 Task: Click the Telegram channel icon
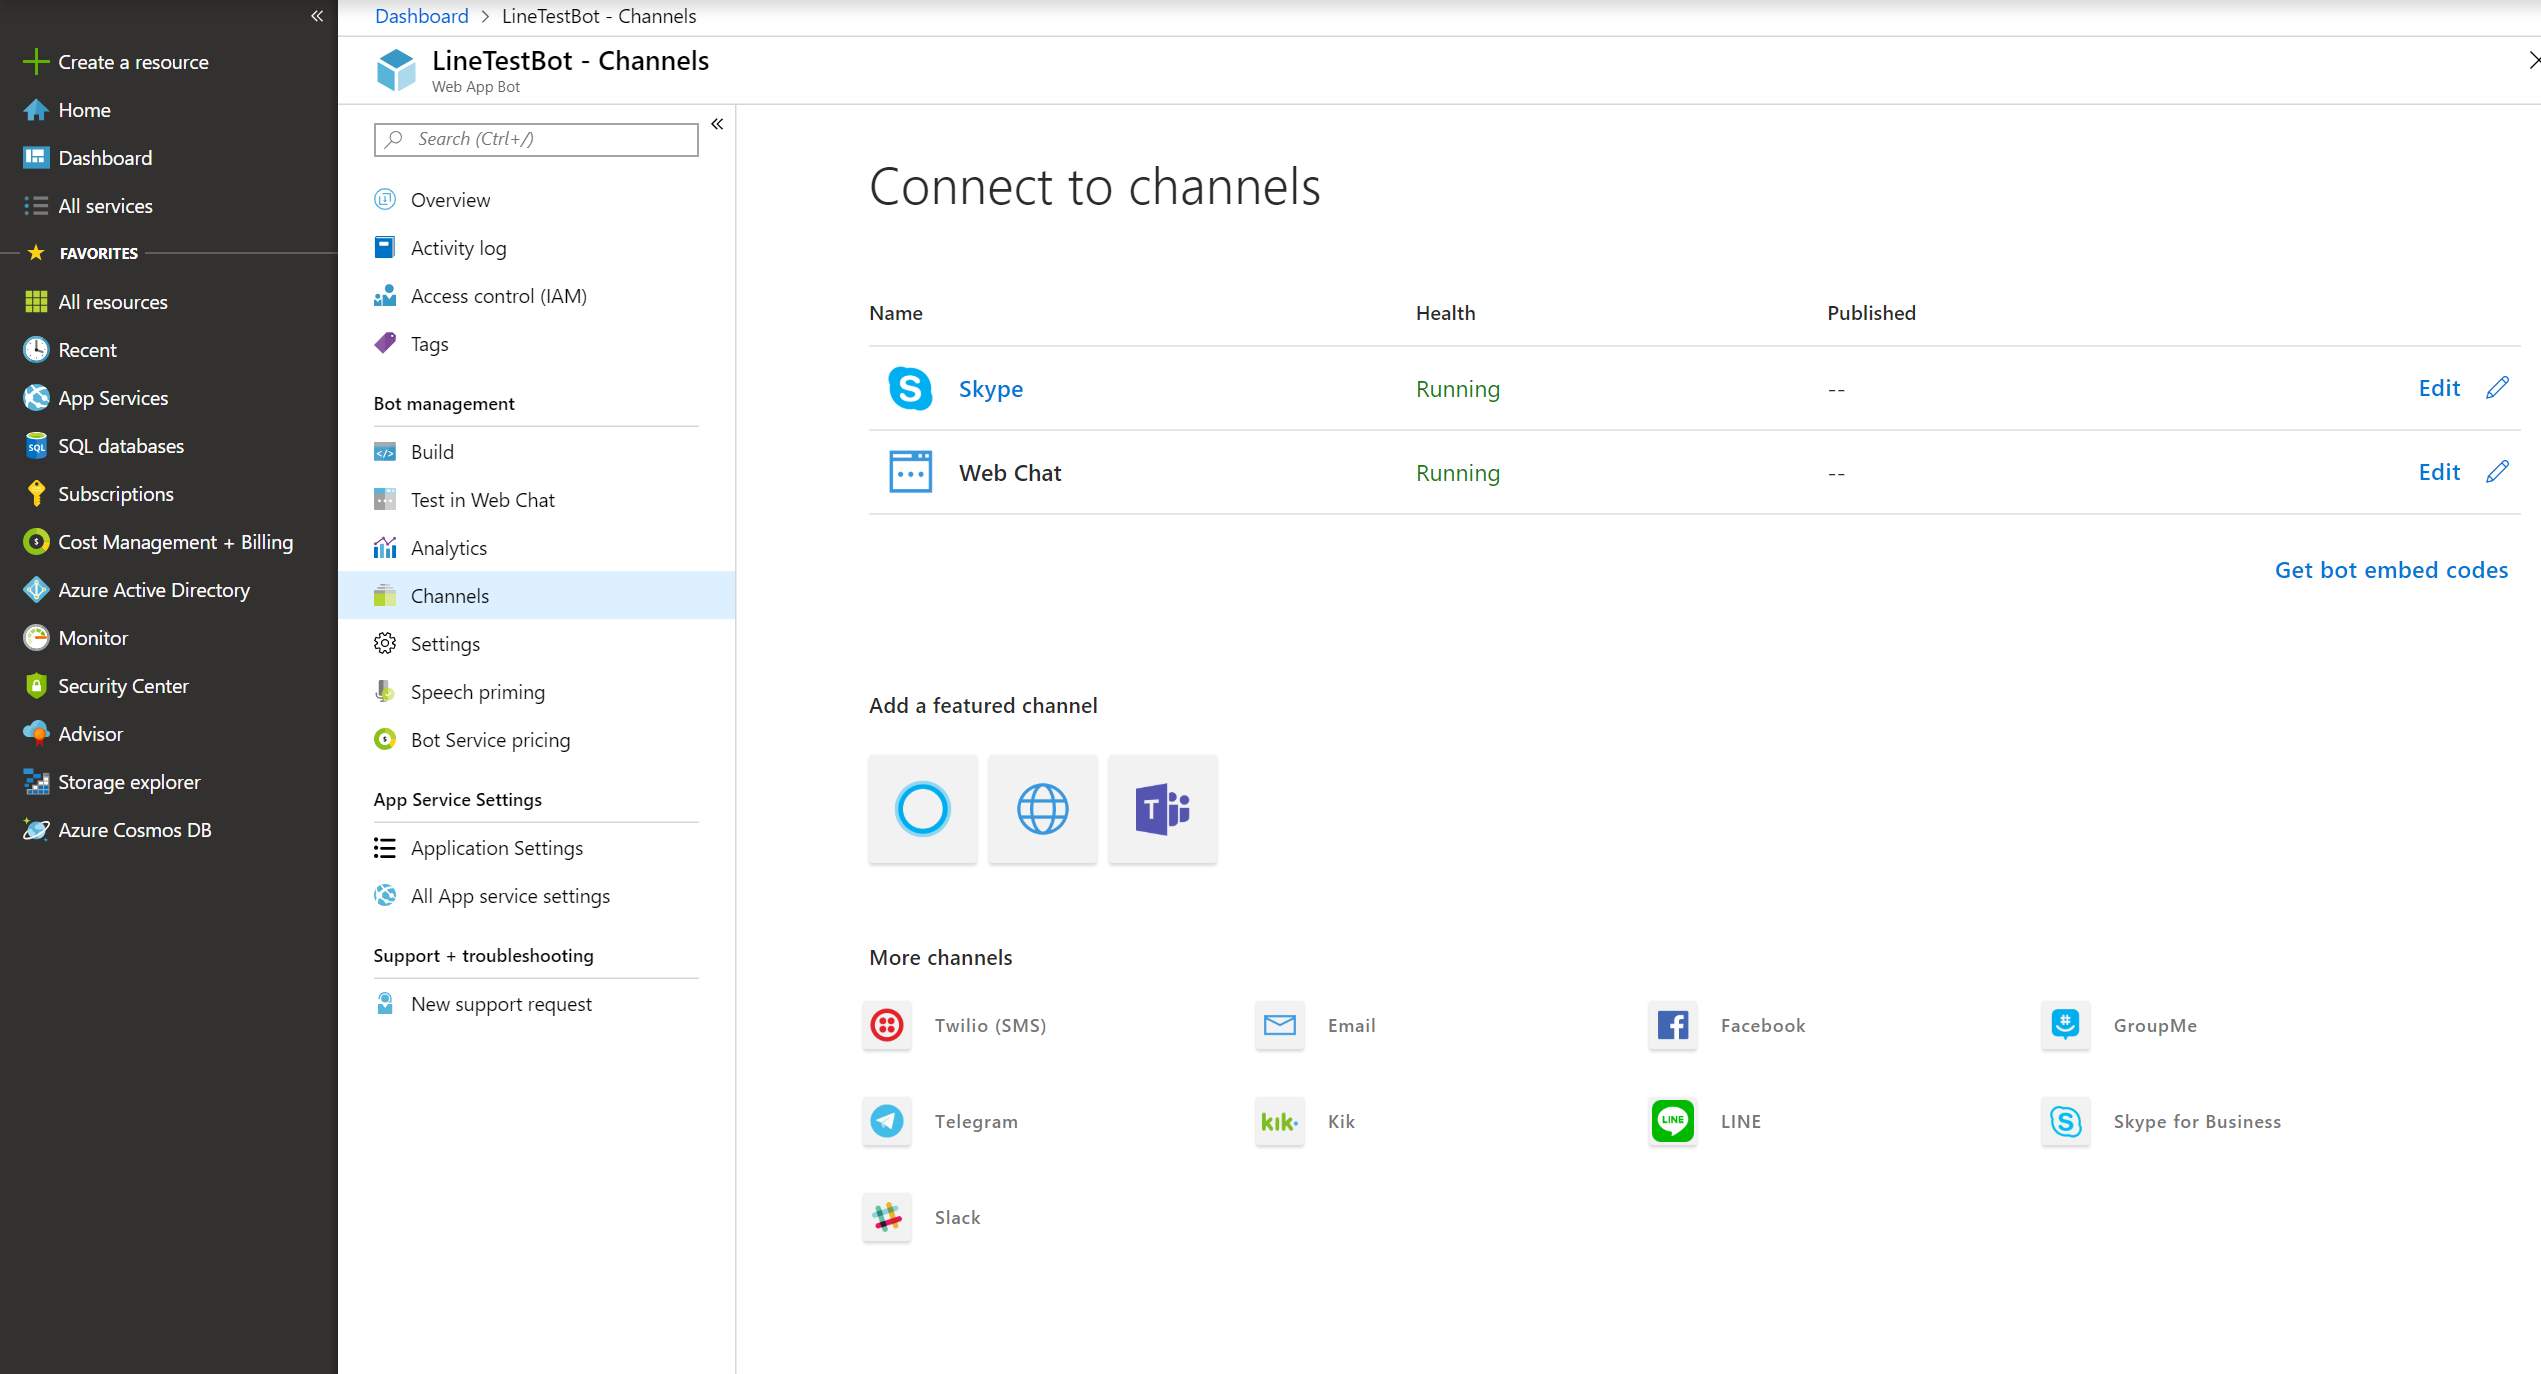888,1120
